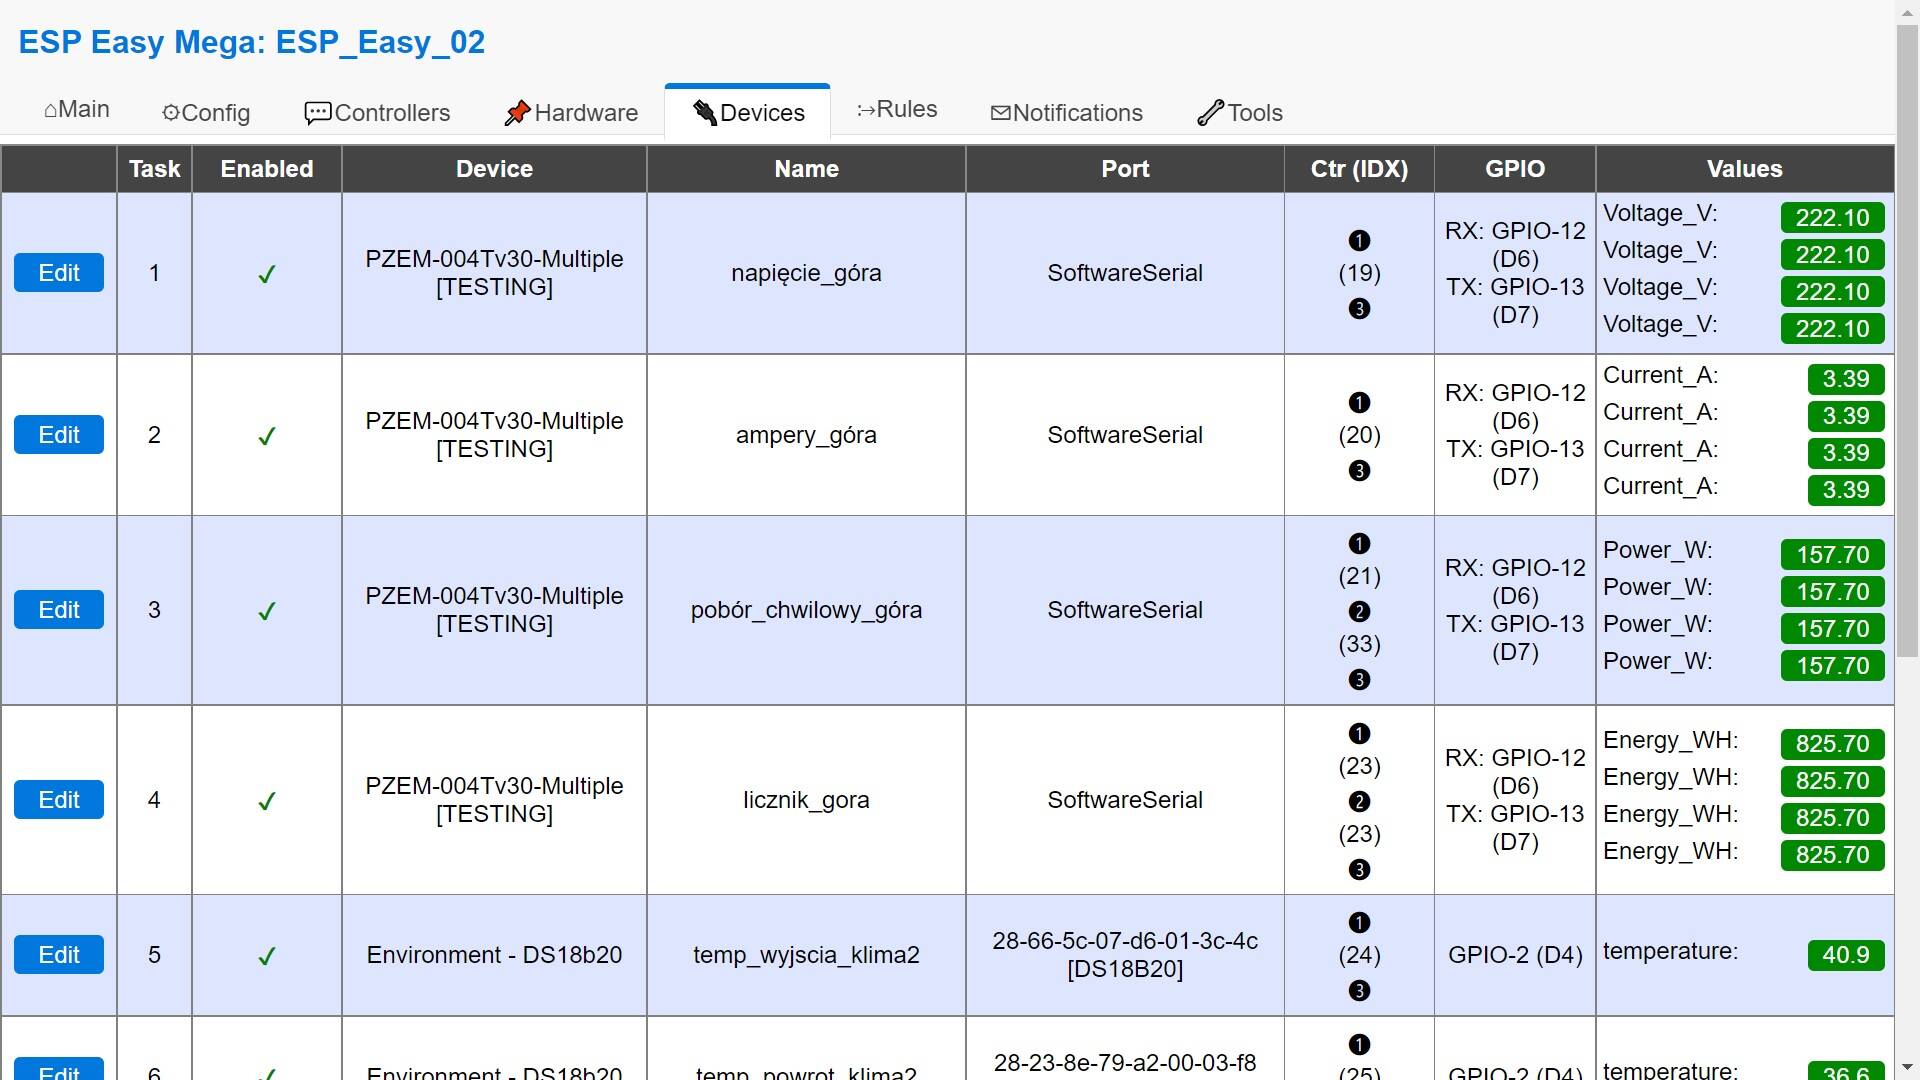Image resolution: width=1920 pixels, height=1080 pixels.
Task: Click the Ctr (IDX) column header
Action: tap(1359, 169)
